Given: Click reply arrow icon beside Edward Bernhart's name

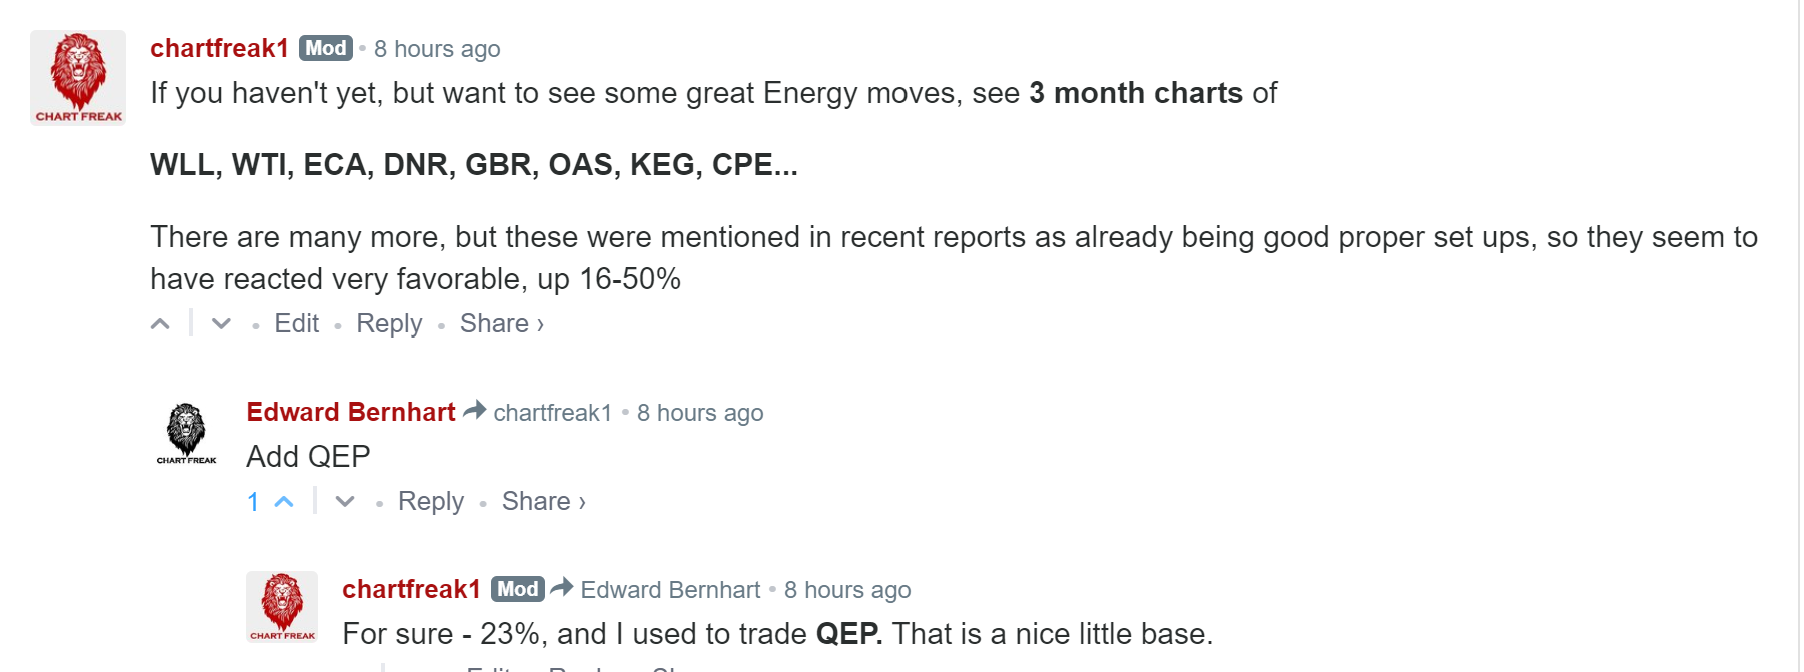Looking at the screenshot, I should pyautogui.click(x=475, y=410).
